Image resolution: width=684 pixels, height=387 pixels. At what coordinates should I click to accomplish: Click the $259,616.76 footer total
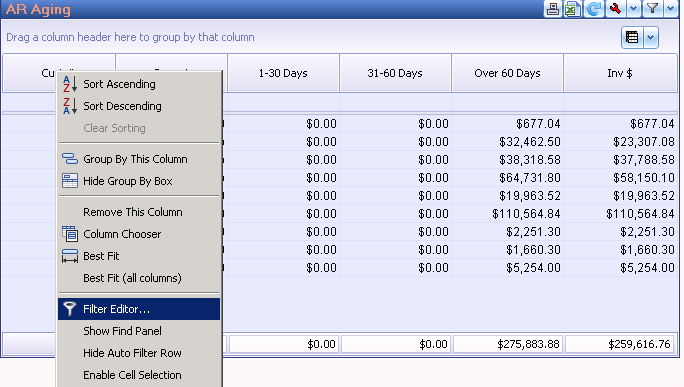click(x=619, y=344)
